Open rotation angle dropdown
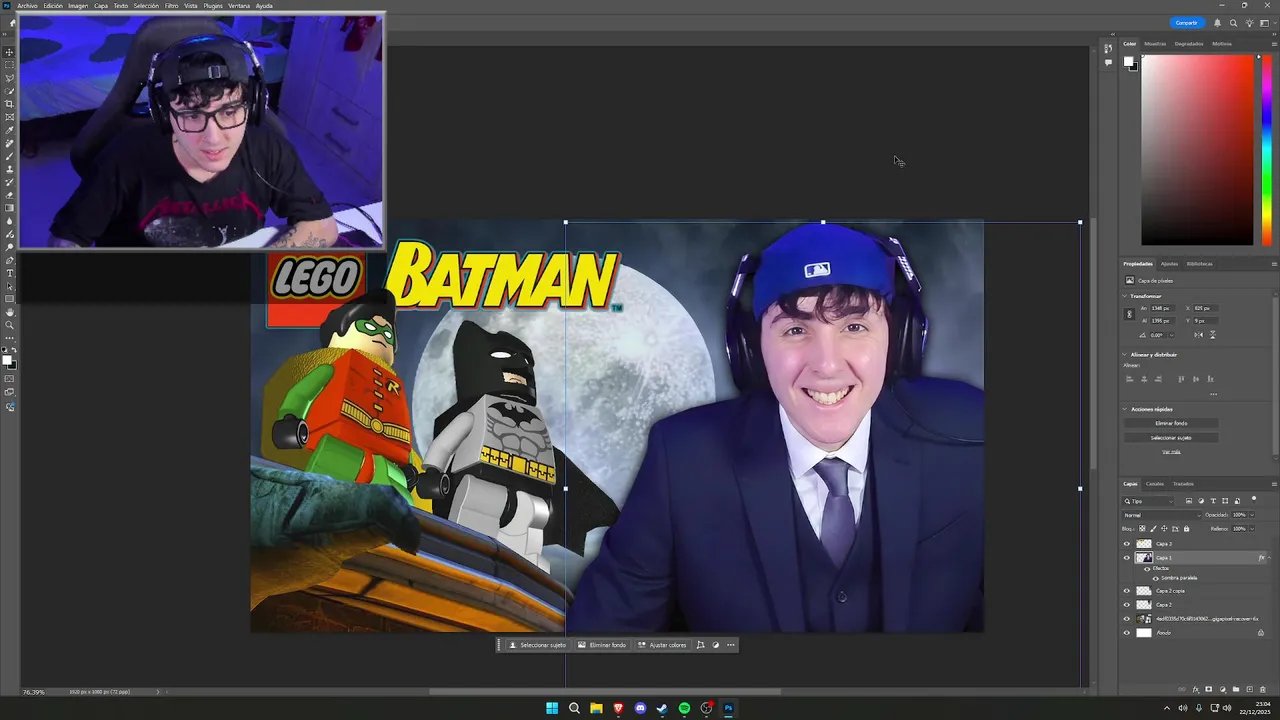 click(1172, 335)
